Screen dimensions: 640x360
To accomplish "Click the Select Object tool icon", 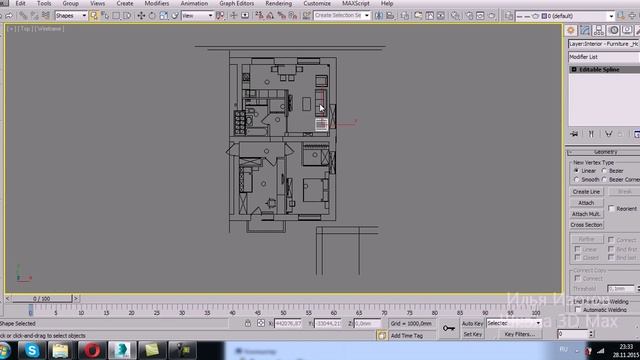I will 94,16.
